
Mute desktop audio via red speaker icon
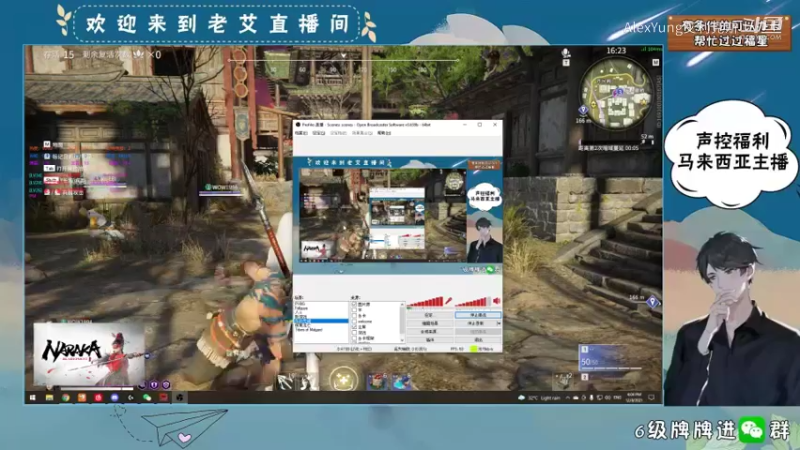[496, 301]
